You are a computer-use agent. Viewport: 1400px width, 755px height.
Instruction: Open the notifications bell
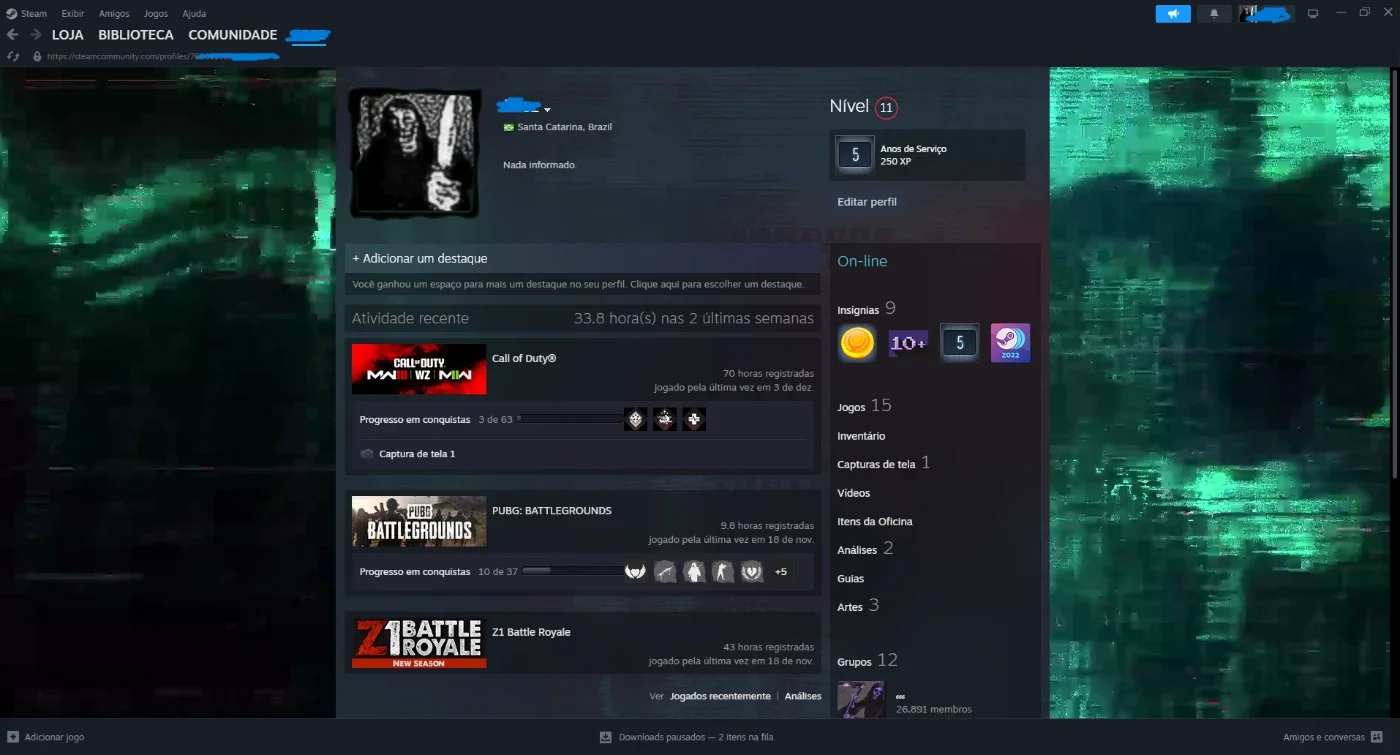[1214, 14]
